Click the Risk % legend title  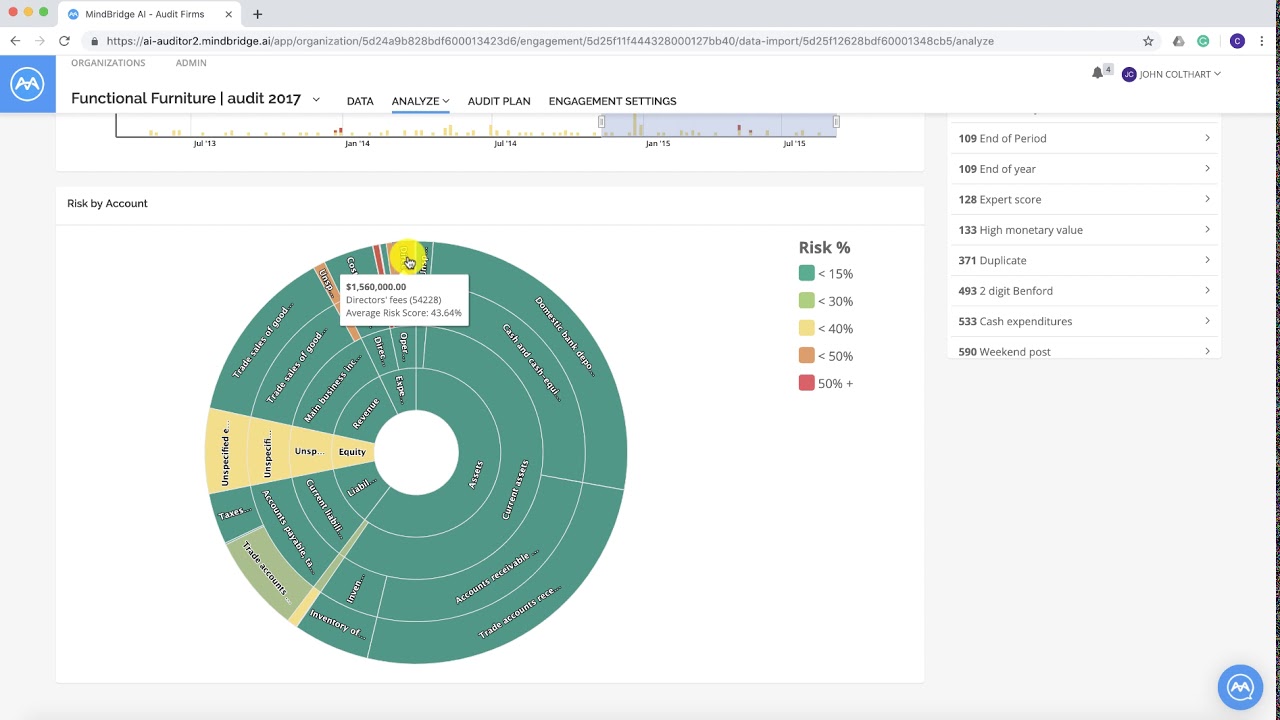point(824,247)
